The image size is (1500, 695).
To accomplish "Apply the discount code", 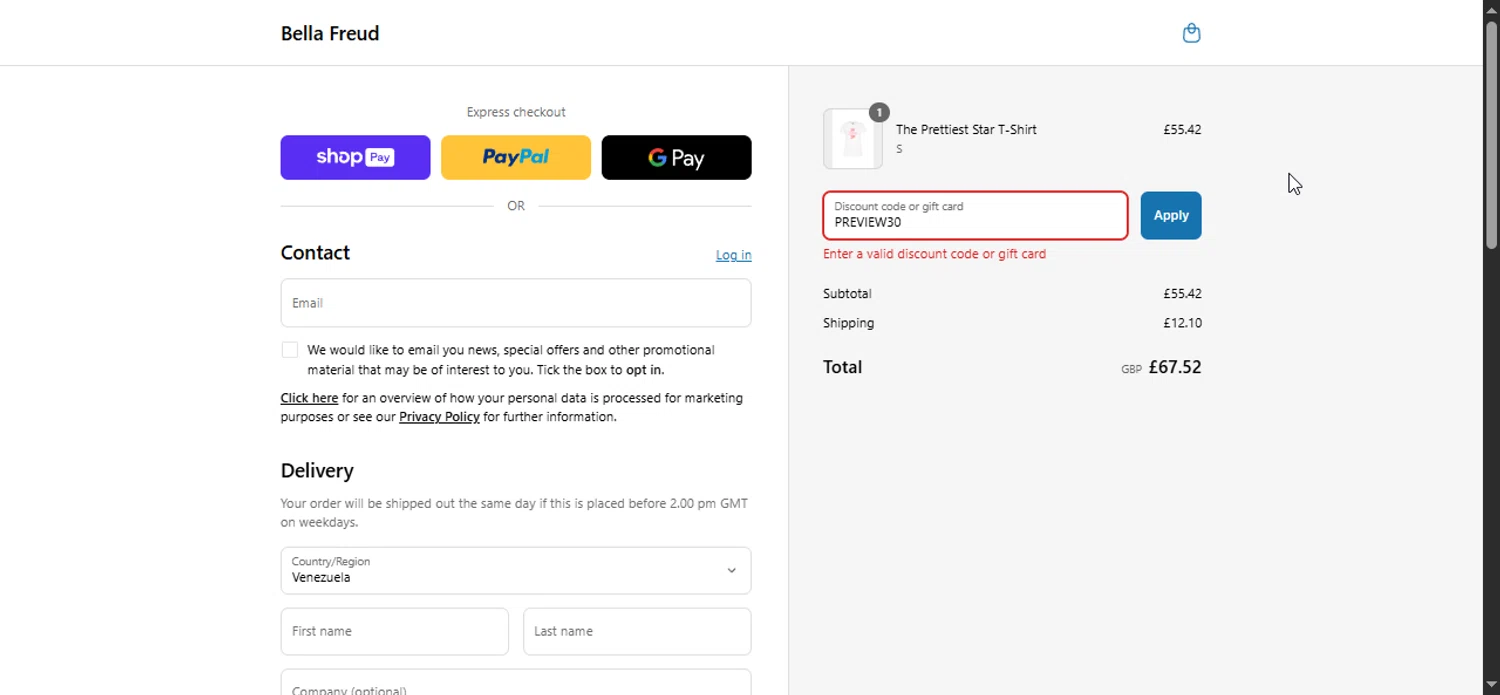I will 1171,215.
